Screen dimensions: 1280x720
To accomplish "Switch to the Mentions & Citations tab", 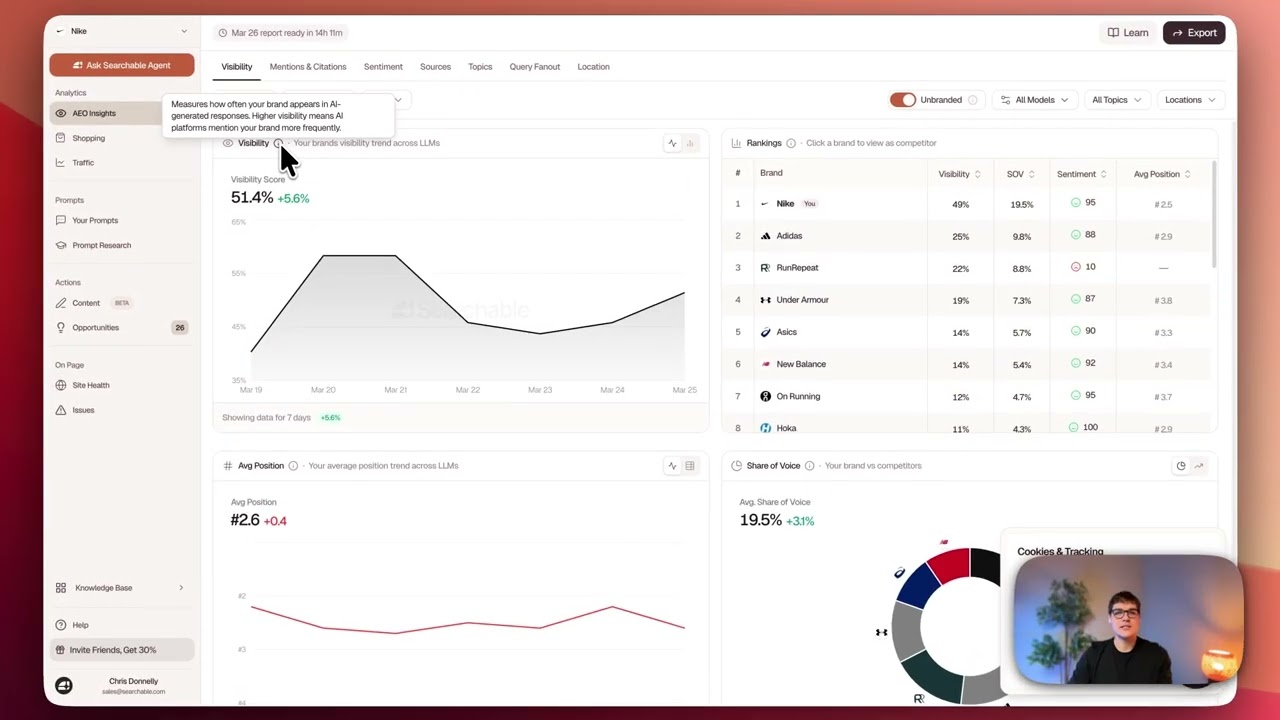I will coord(308,67).
